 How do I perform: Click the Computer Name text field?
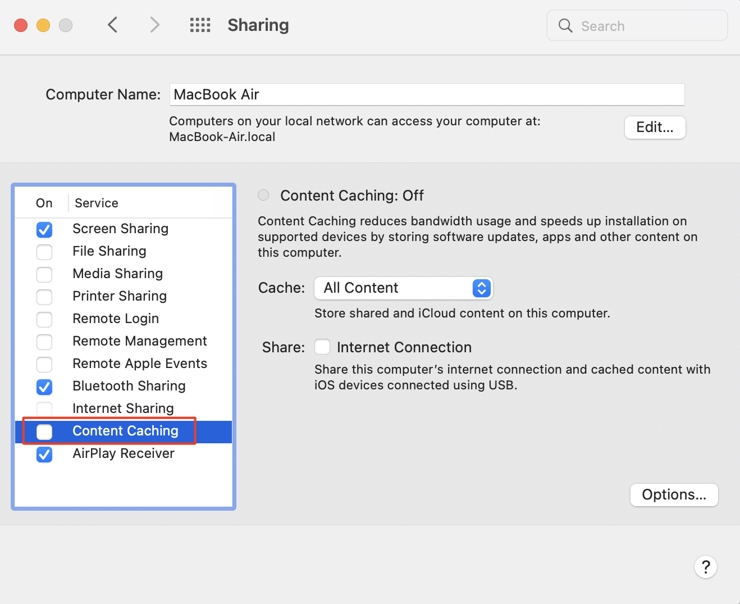click(x=427, y=94)
